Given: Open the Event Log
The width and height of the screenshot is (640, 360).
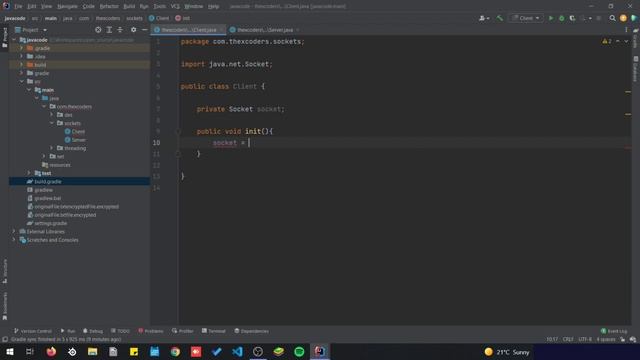Looking at the screenshot, I should [614, 331].
